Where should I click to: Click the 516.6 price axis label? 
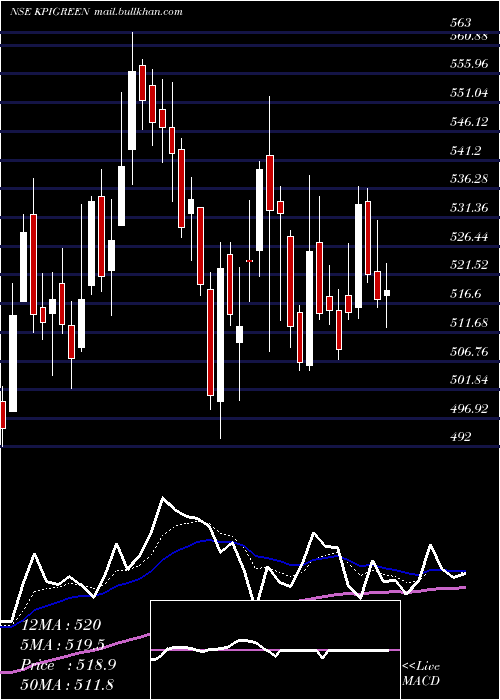(466, 294)
